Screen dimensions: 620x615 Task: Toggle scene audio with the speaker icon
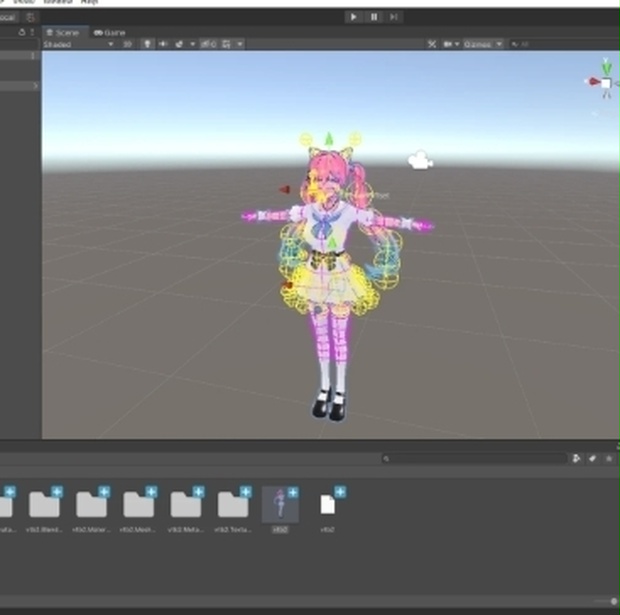[163, 44]
